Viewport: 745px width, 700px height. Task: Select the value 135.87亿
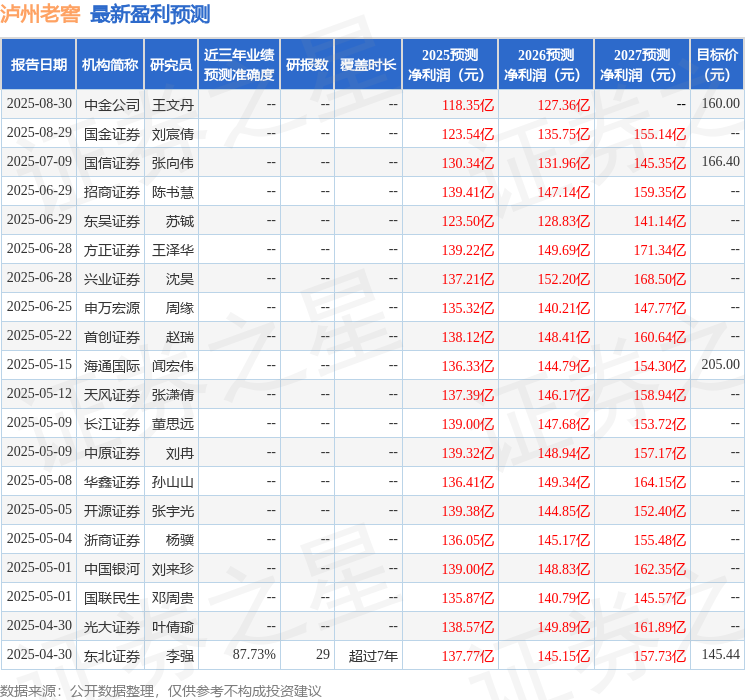pos(468,598)
